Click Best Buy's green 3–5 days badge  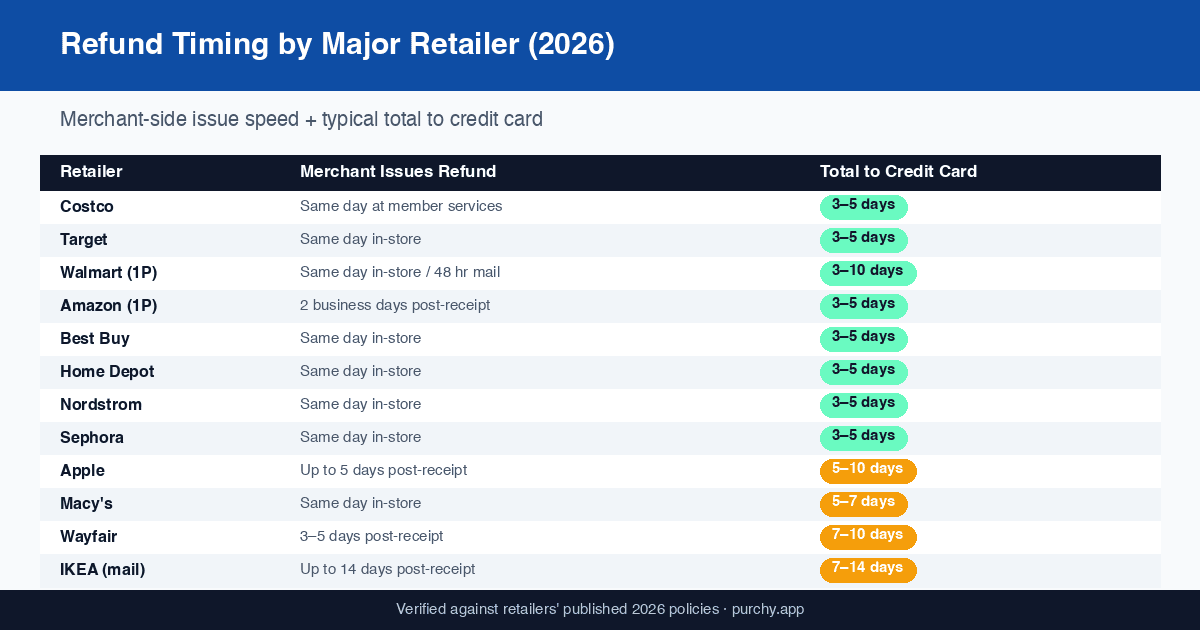[864, 339]
